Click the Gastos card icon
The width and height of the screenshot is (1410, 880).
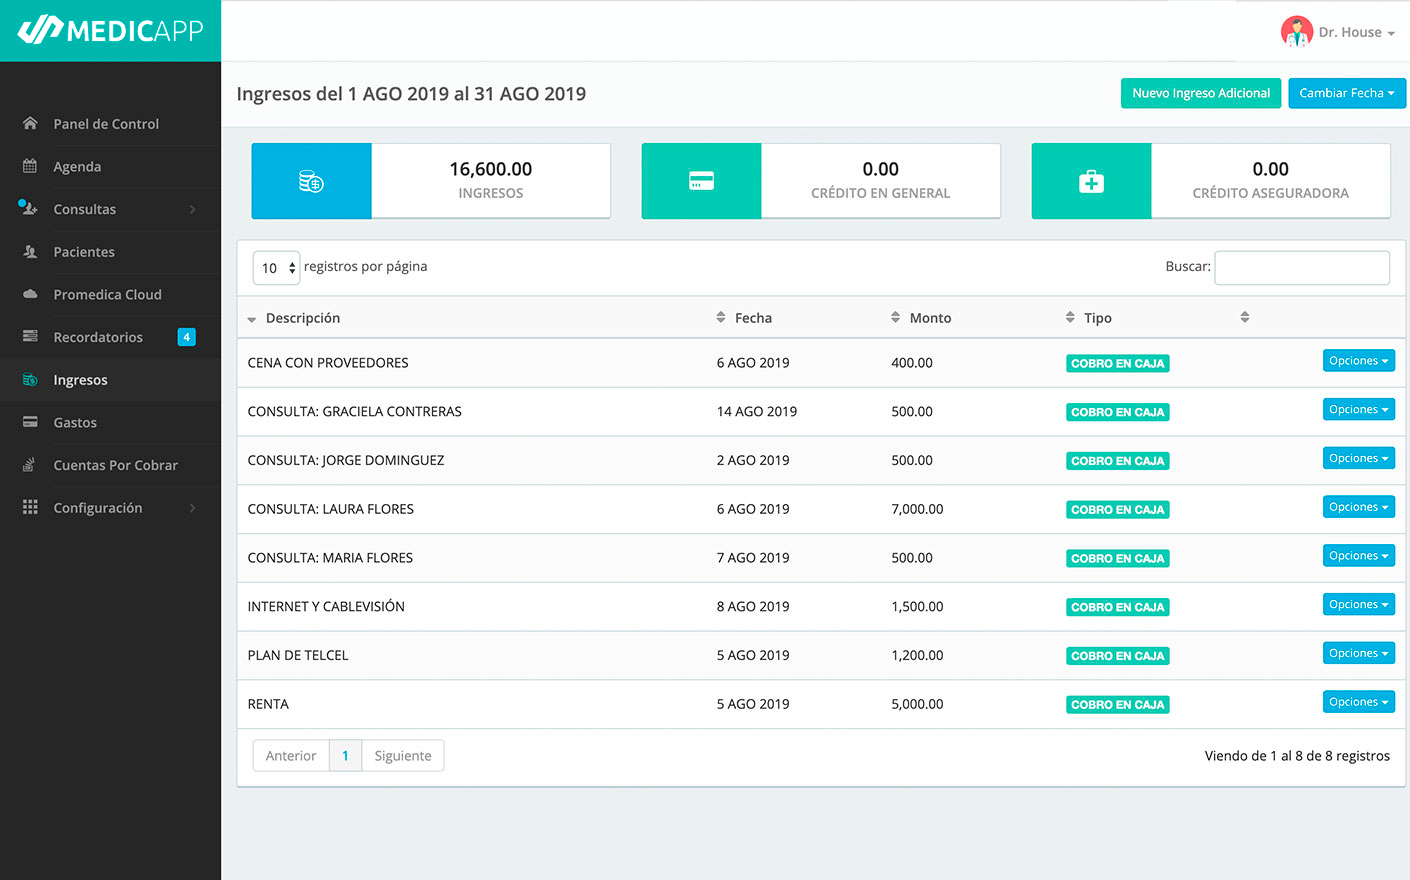point(30,422)
